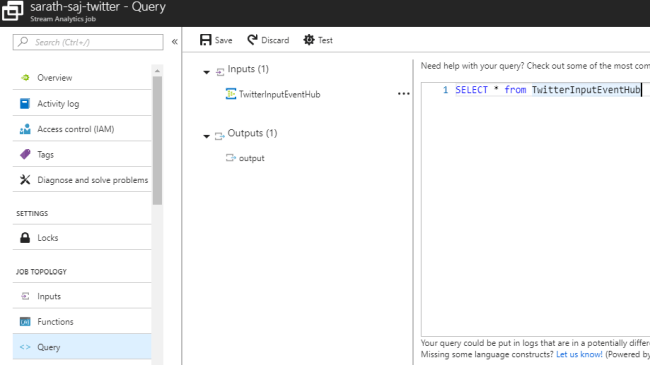Click the JOB TOPOLOGY section header

click(41, 272)
